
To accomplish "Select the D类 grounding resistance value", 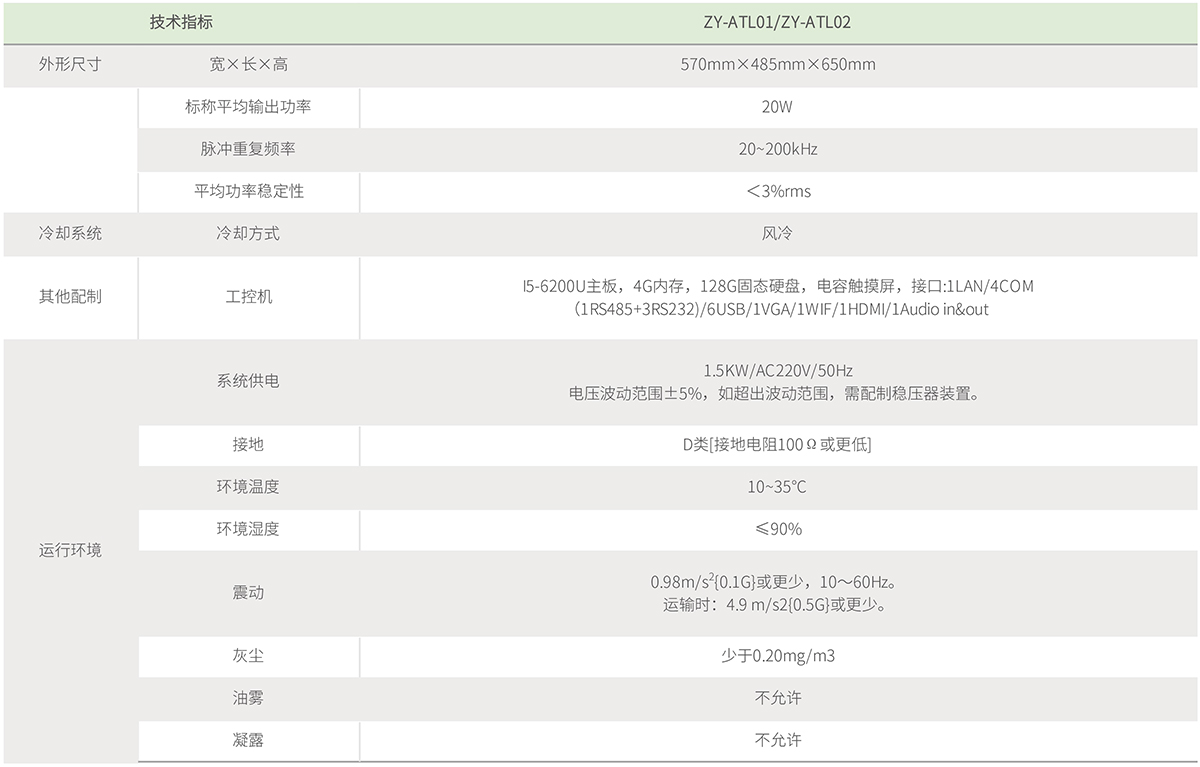I will click(778, 445).
